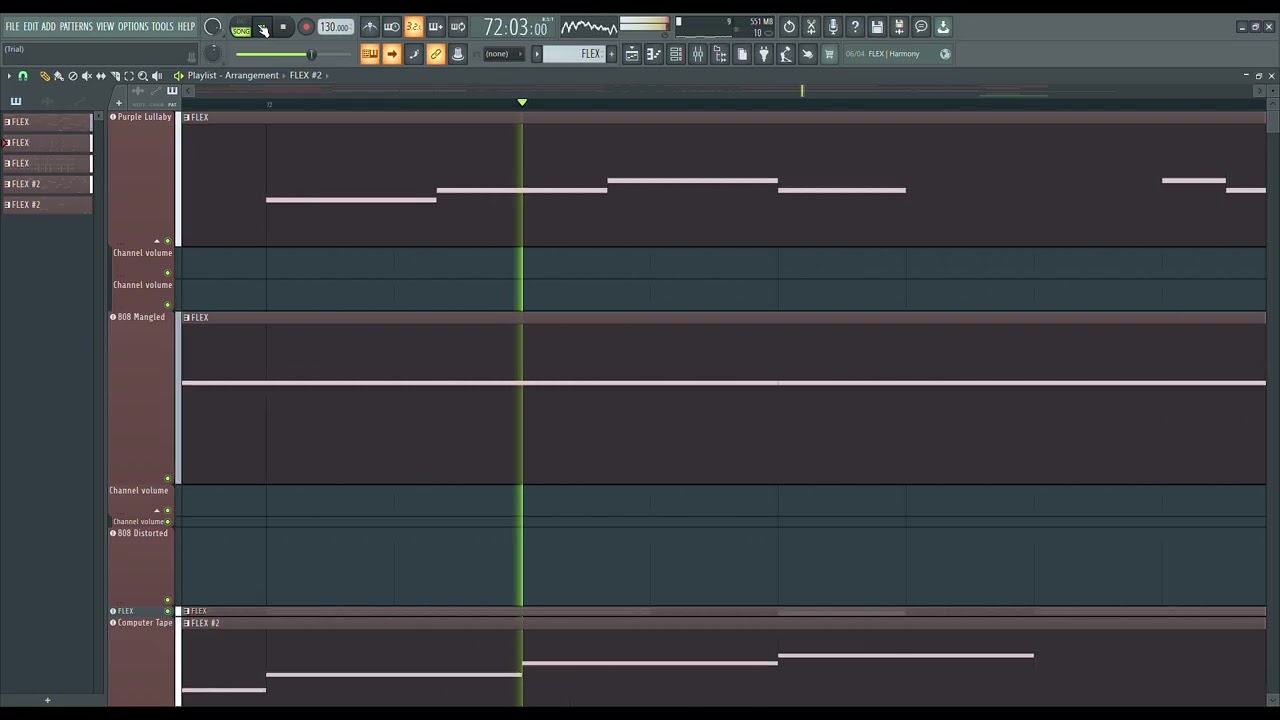The image size is (1280, 720).
Task: Click the green slider handle beside the knob
Action: point(311,54)
